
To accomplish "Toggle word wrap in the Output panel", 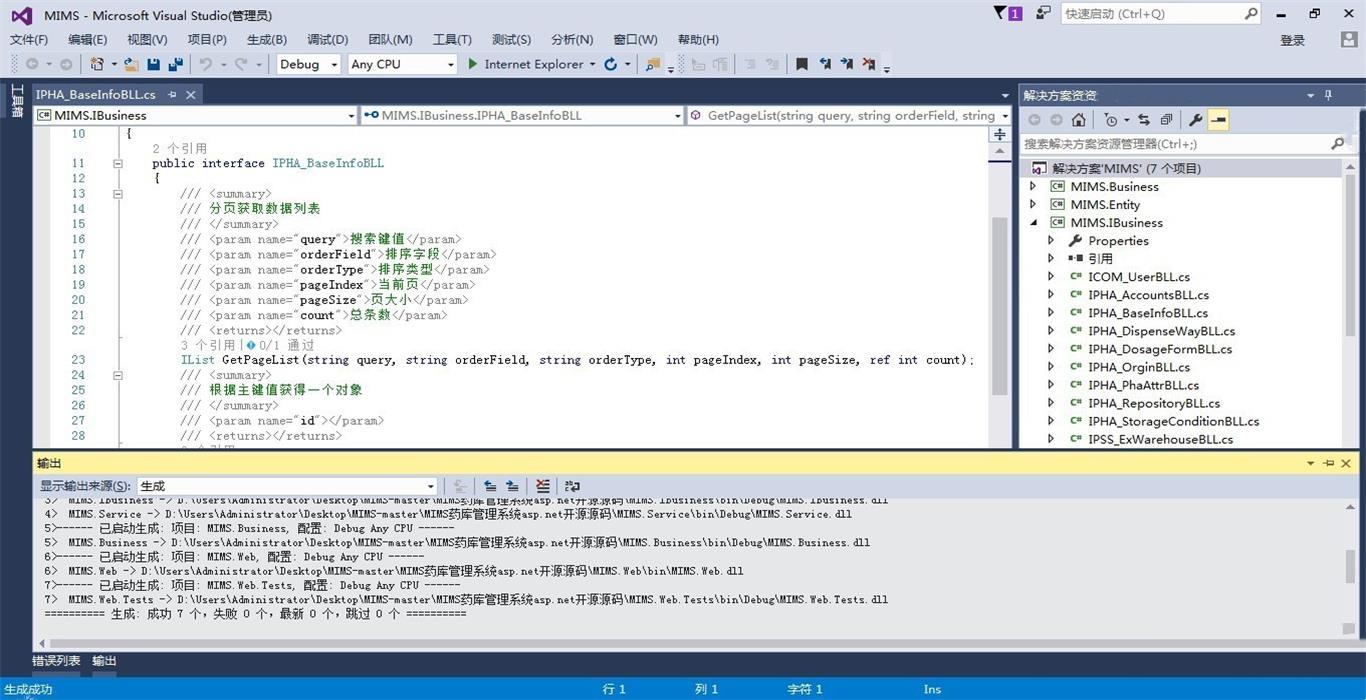I will pyautogui.click(x=572, y=486).
